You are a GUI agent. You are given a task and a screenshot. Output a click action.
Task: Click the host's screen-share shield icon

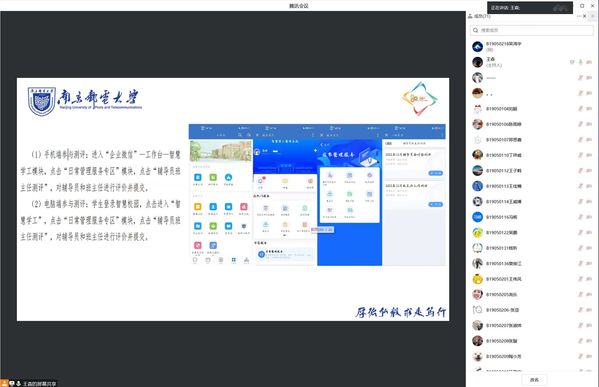[572, 62]
